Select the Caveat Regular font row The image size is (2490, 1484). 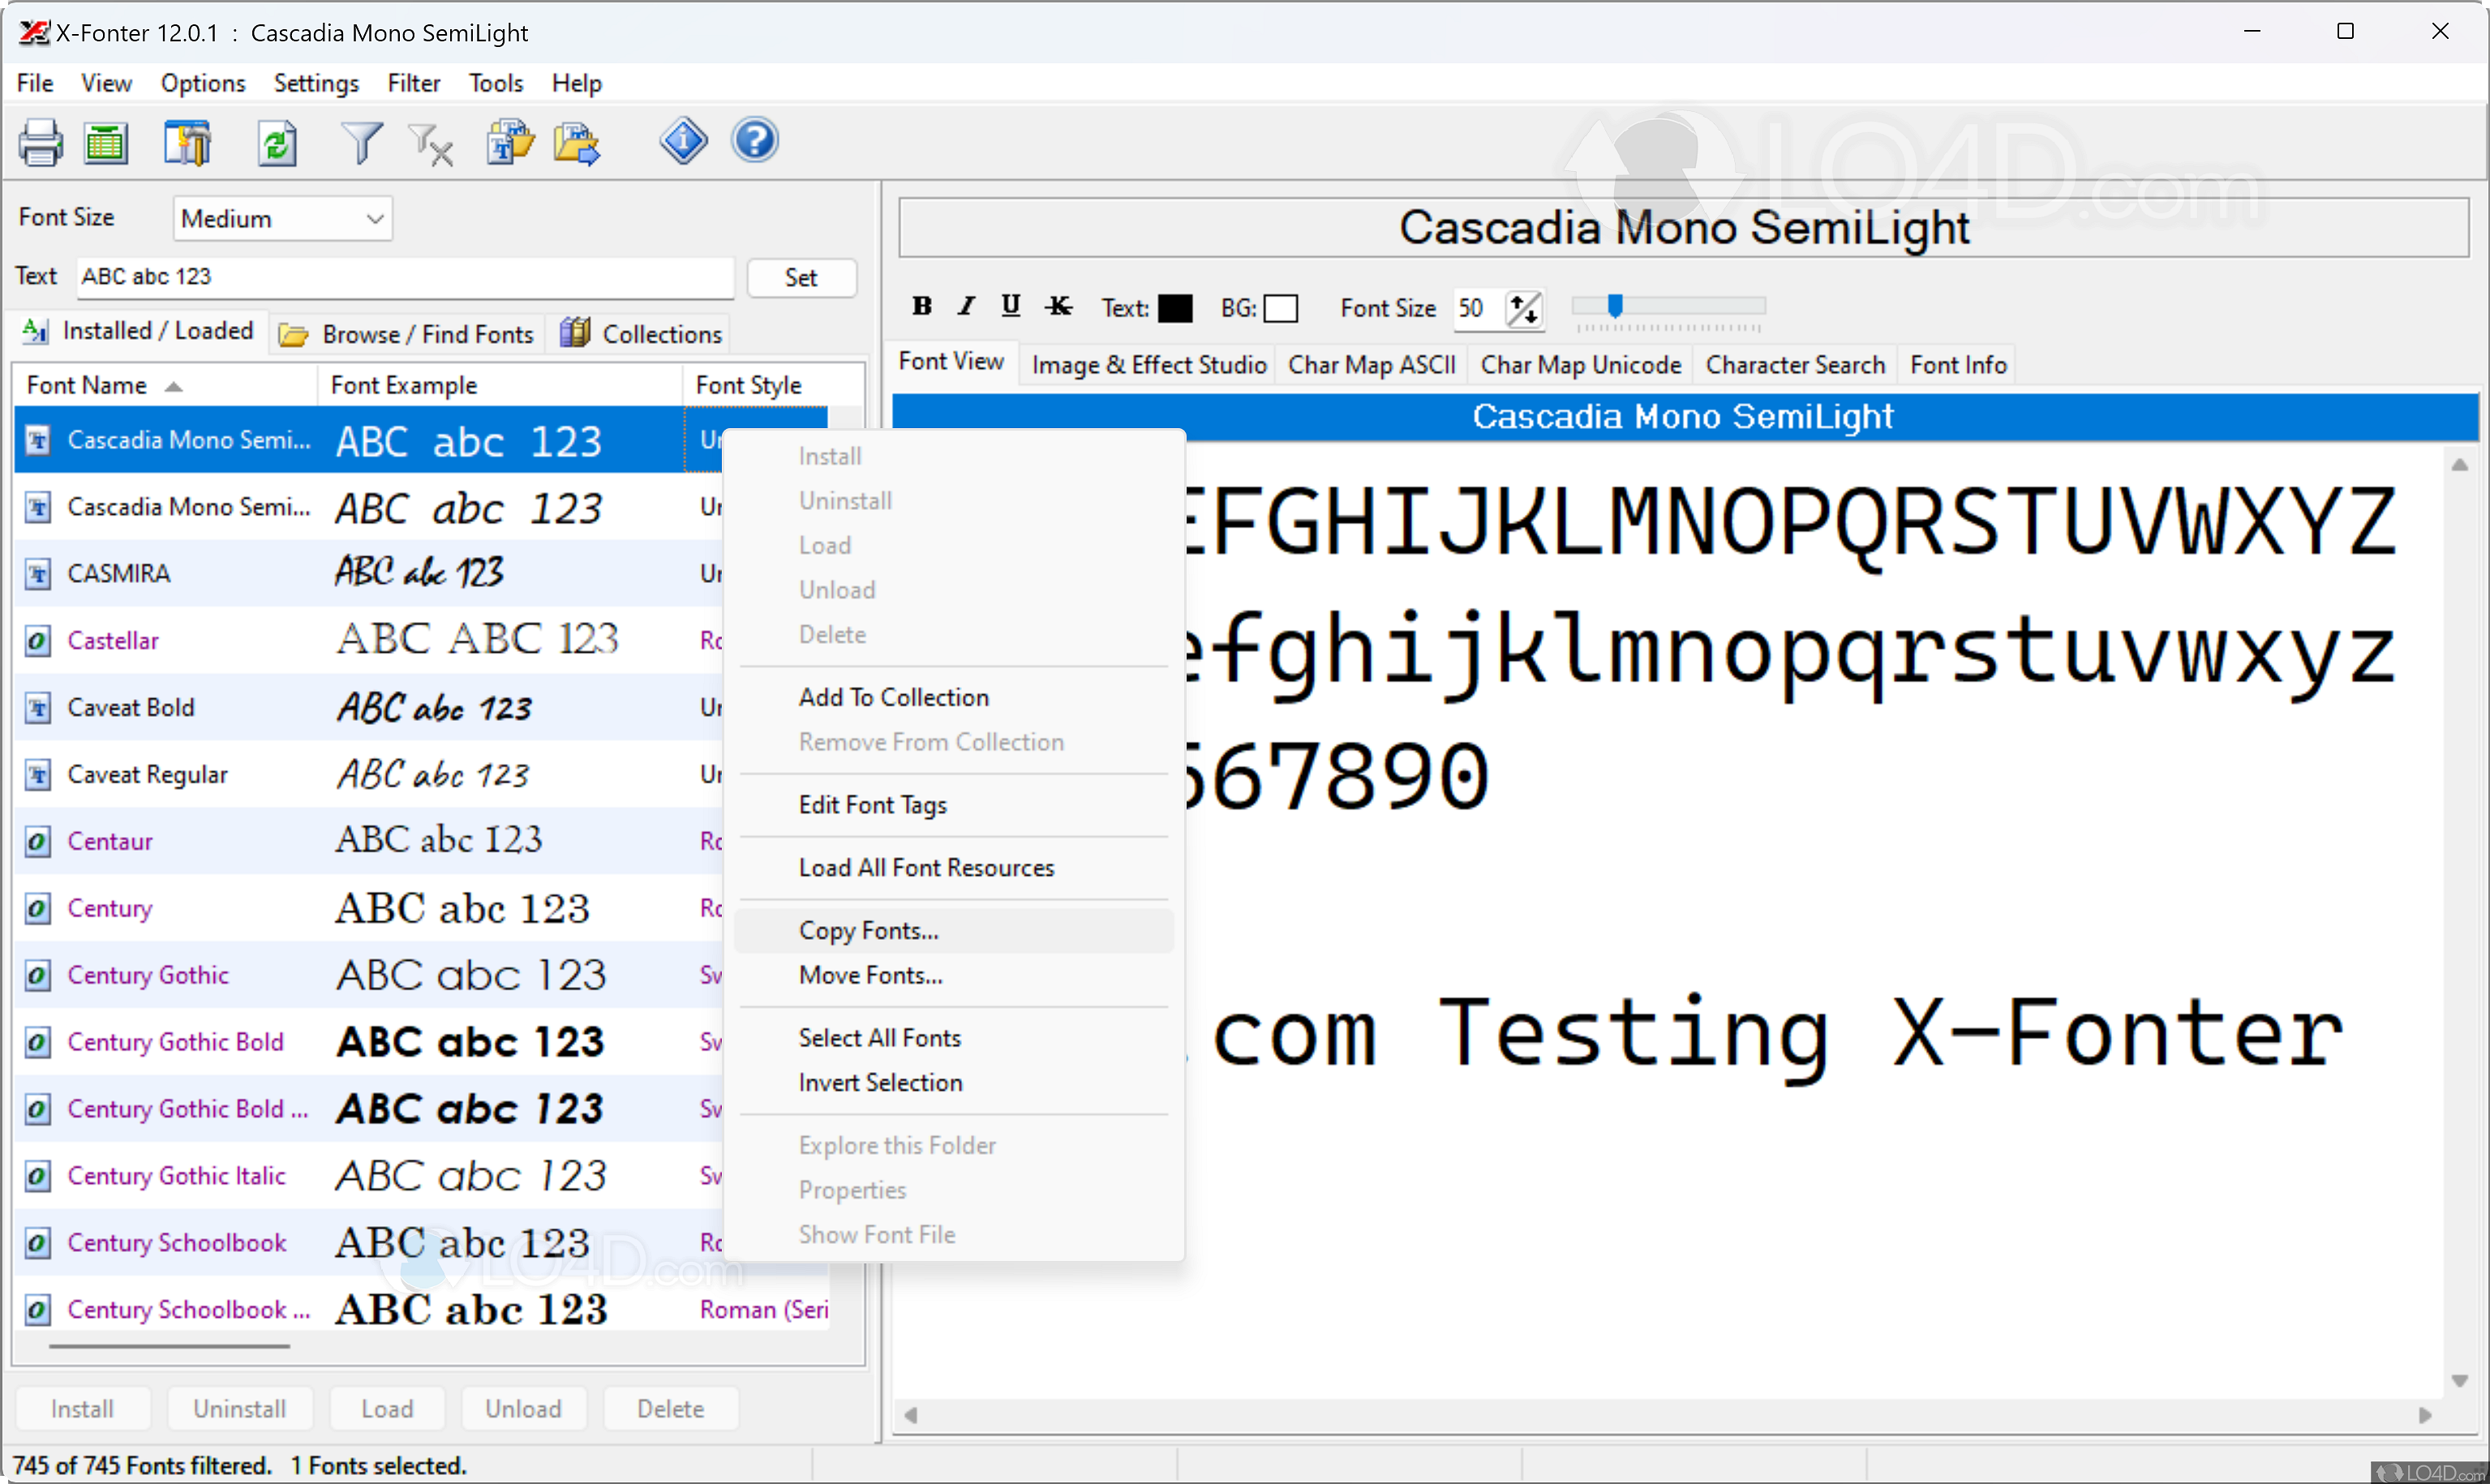(368, 775)
